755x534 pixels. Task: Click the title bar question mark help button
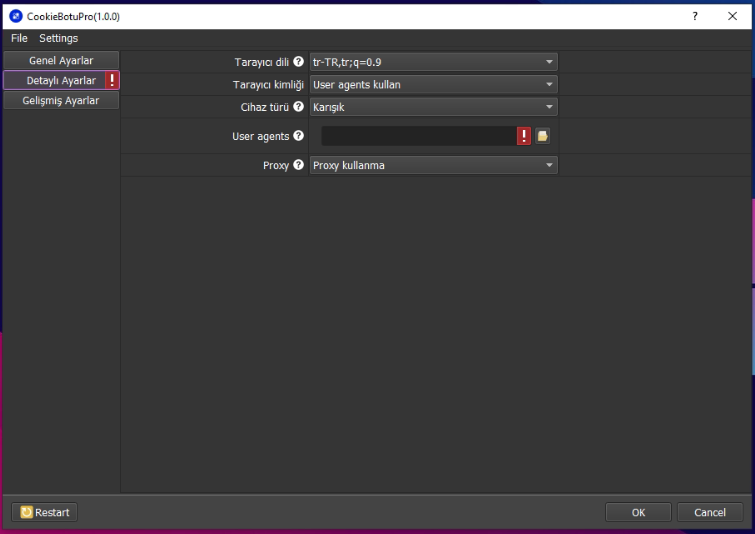tap(695, 16)
